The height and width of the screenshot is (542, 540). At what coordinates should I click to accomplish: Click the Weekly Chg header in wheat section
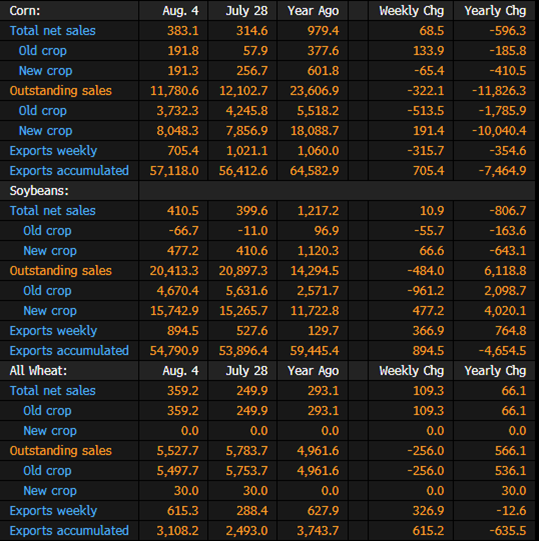click(411, 371)
